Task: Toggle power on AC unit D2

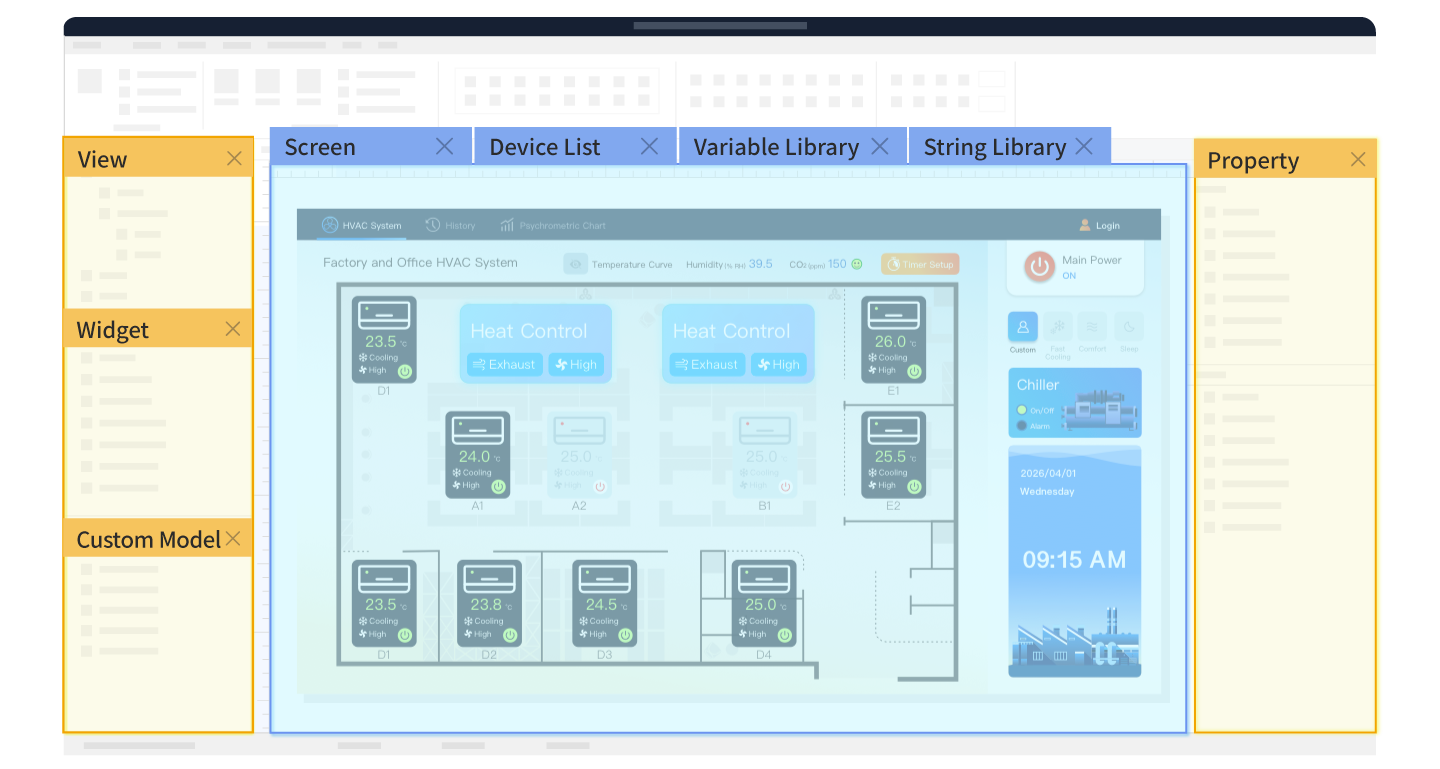Action: pyautogui.click(x=510, y=635)
